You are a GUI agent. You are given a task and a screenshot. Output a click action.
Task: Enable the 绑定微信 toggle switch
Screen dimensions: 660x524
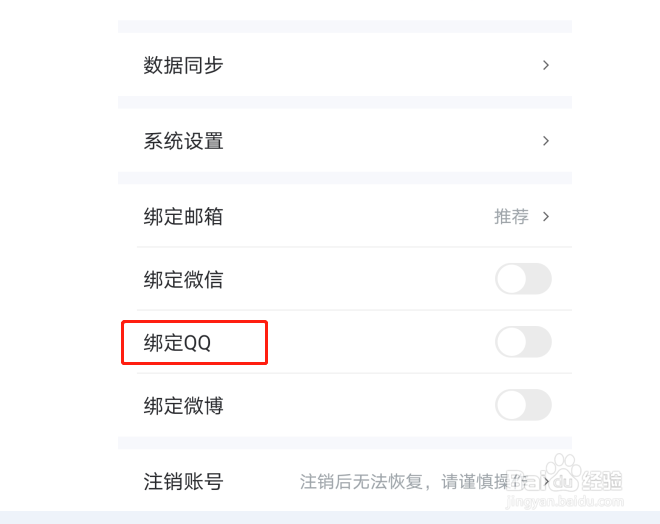pos(523,279)
